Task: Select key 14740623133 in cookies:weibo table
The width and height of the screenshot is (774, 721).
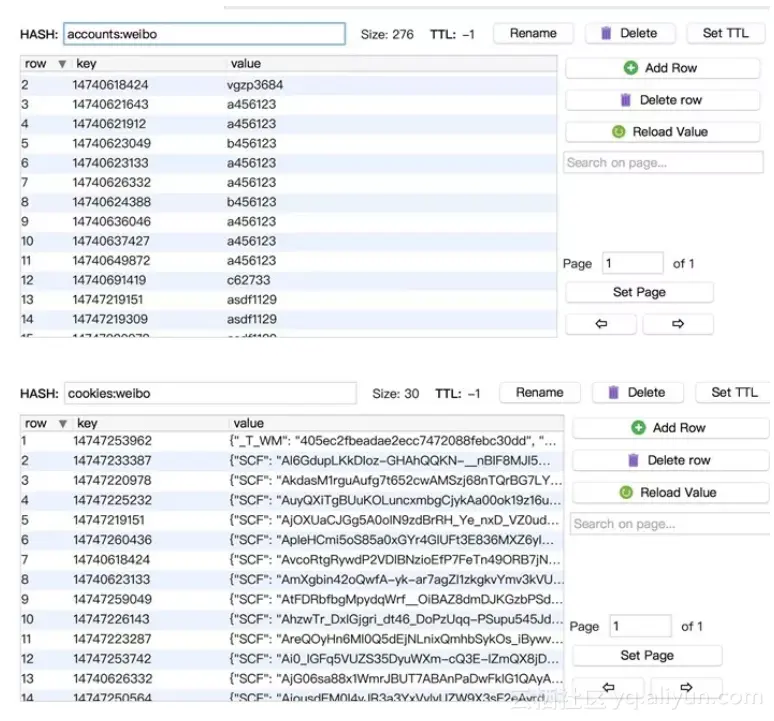Action: [x=112, y=579]
